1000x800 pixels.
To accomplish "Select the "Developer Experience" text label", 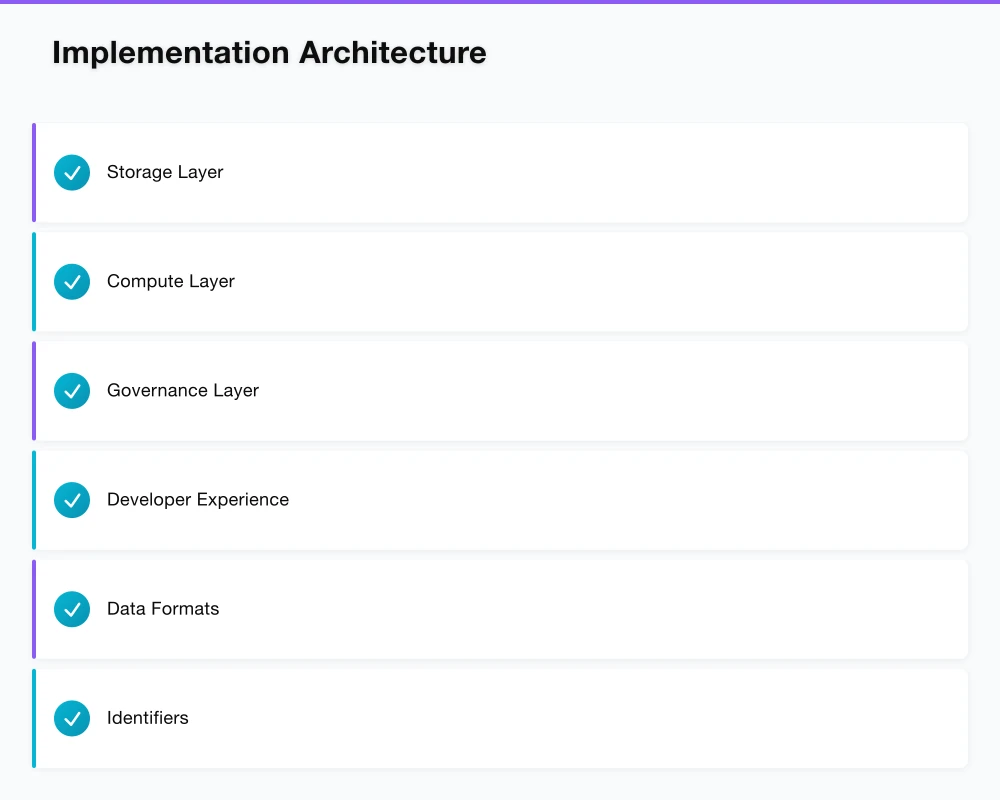I will [198, 499].
